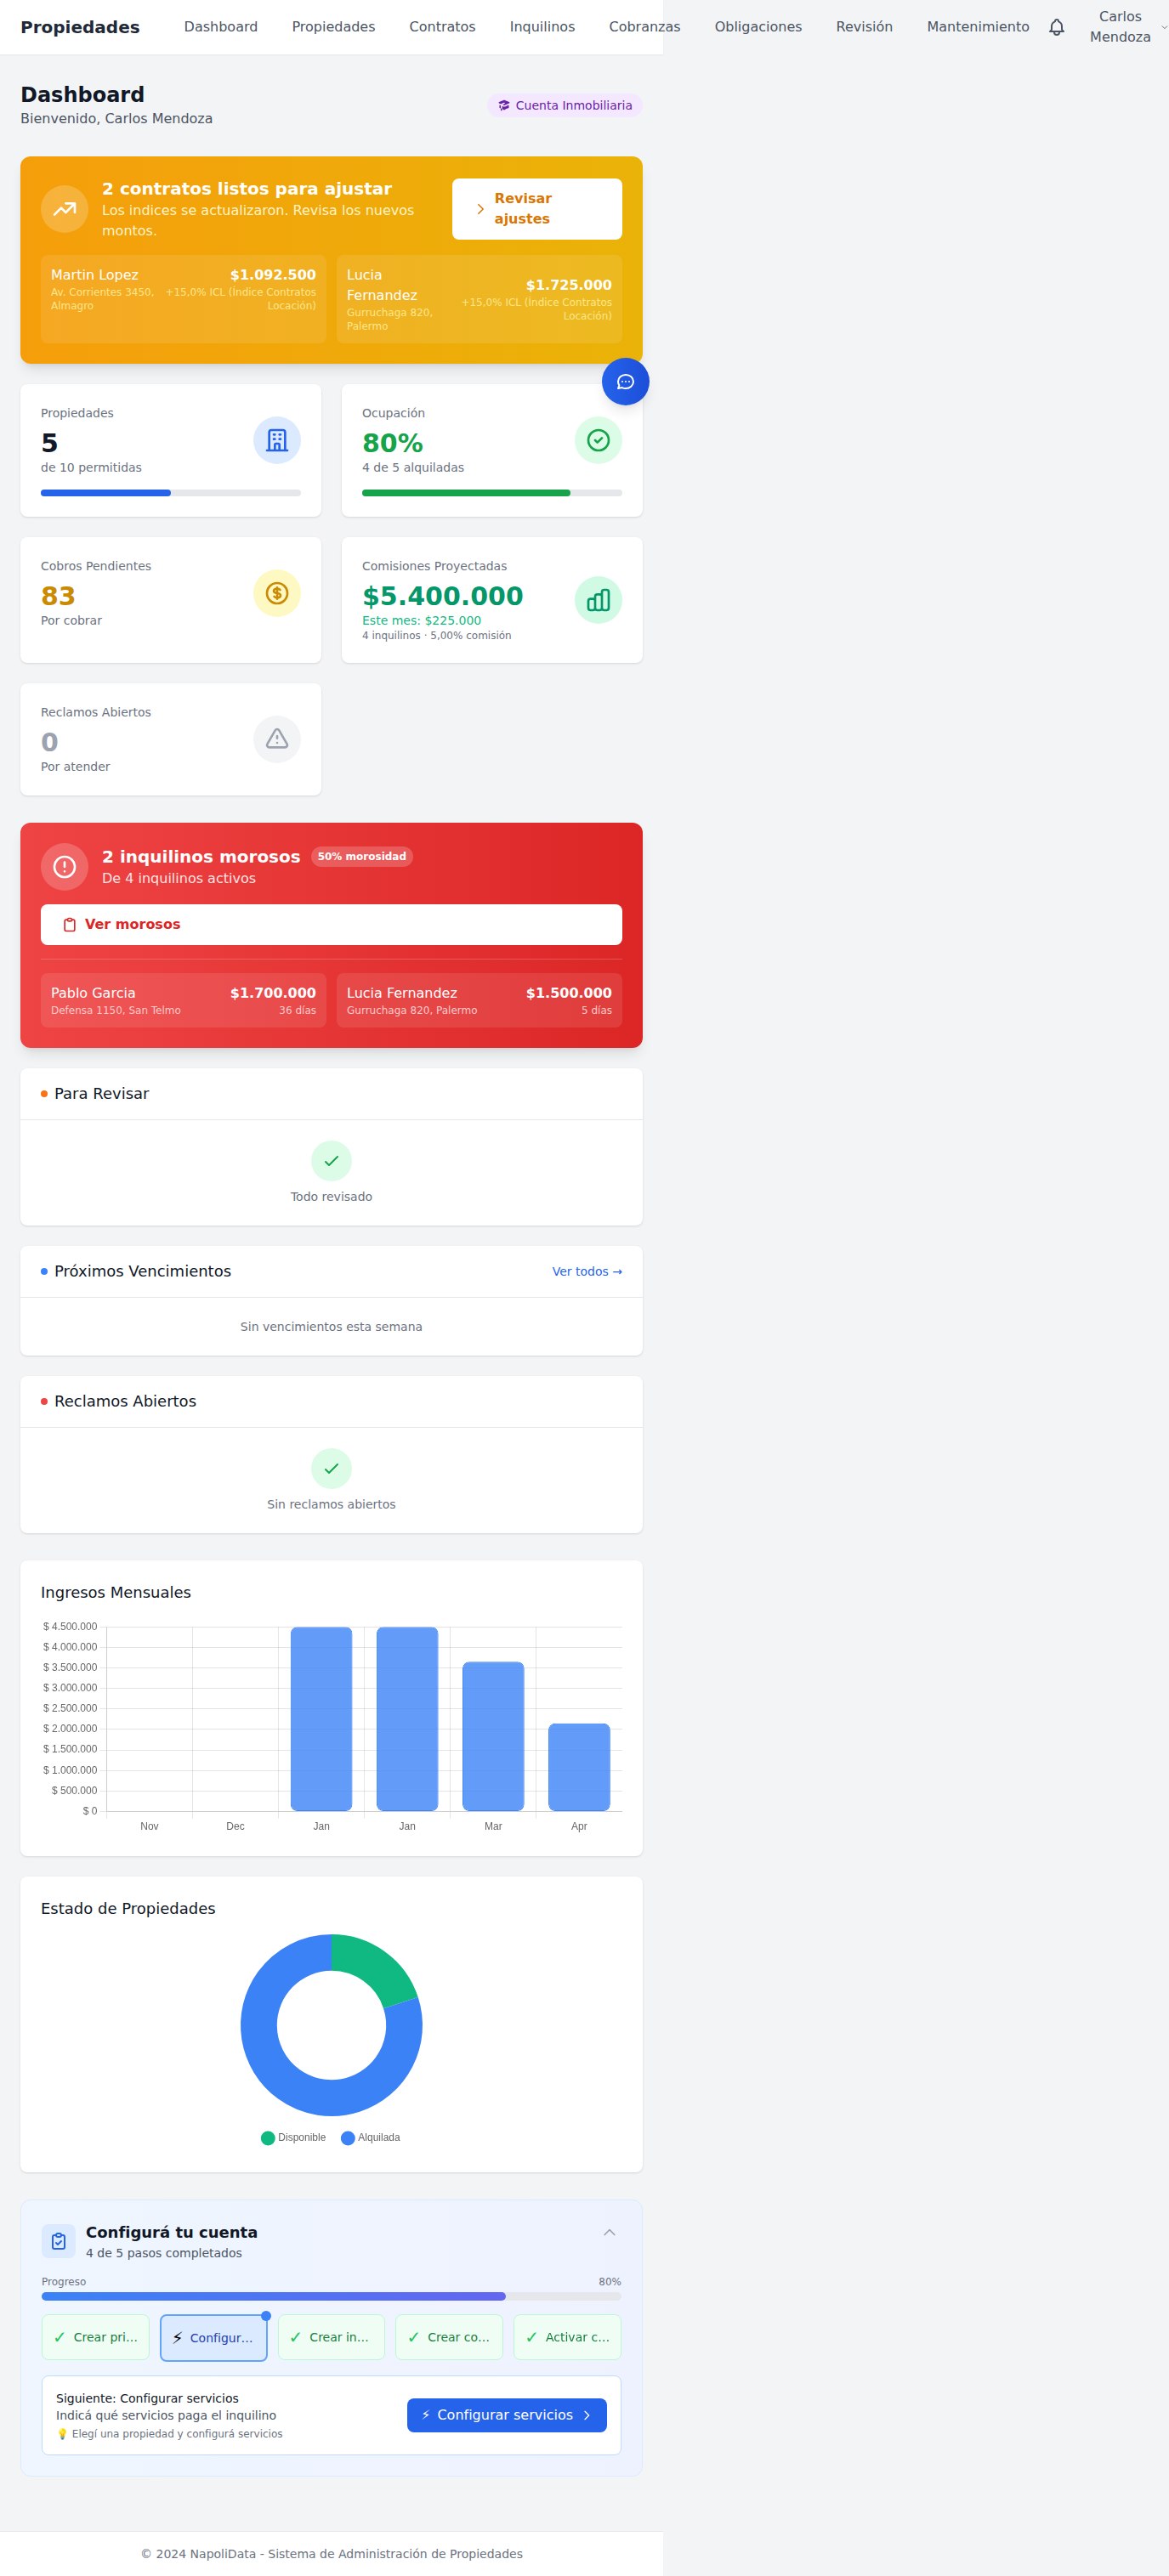This screenshot has width=1169, height=2576.
Task: Open Martin Lopez adjustment card
Action: [183, 299]
